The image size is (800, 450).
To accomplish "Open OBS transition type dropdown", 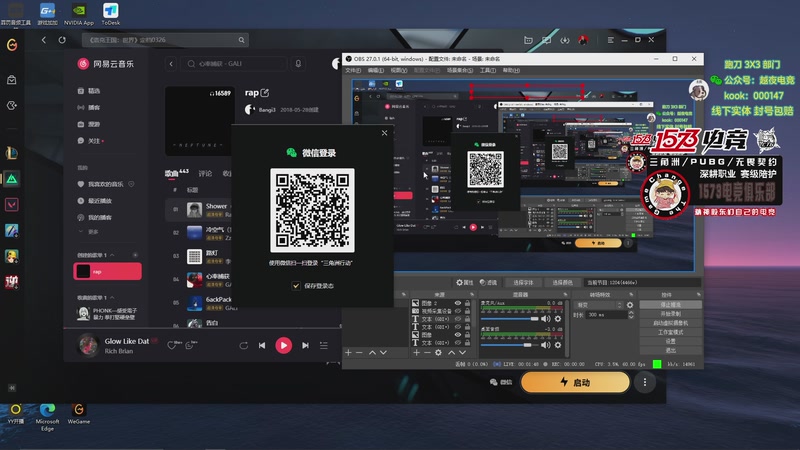I will [x=598, y=305].
